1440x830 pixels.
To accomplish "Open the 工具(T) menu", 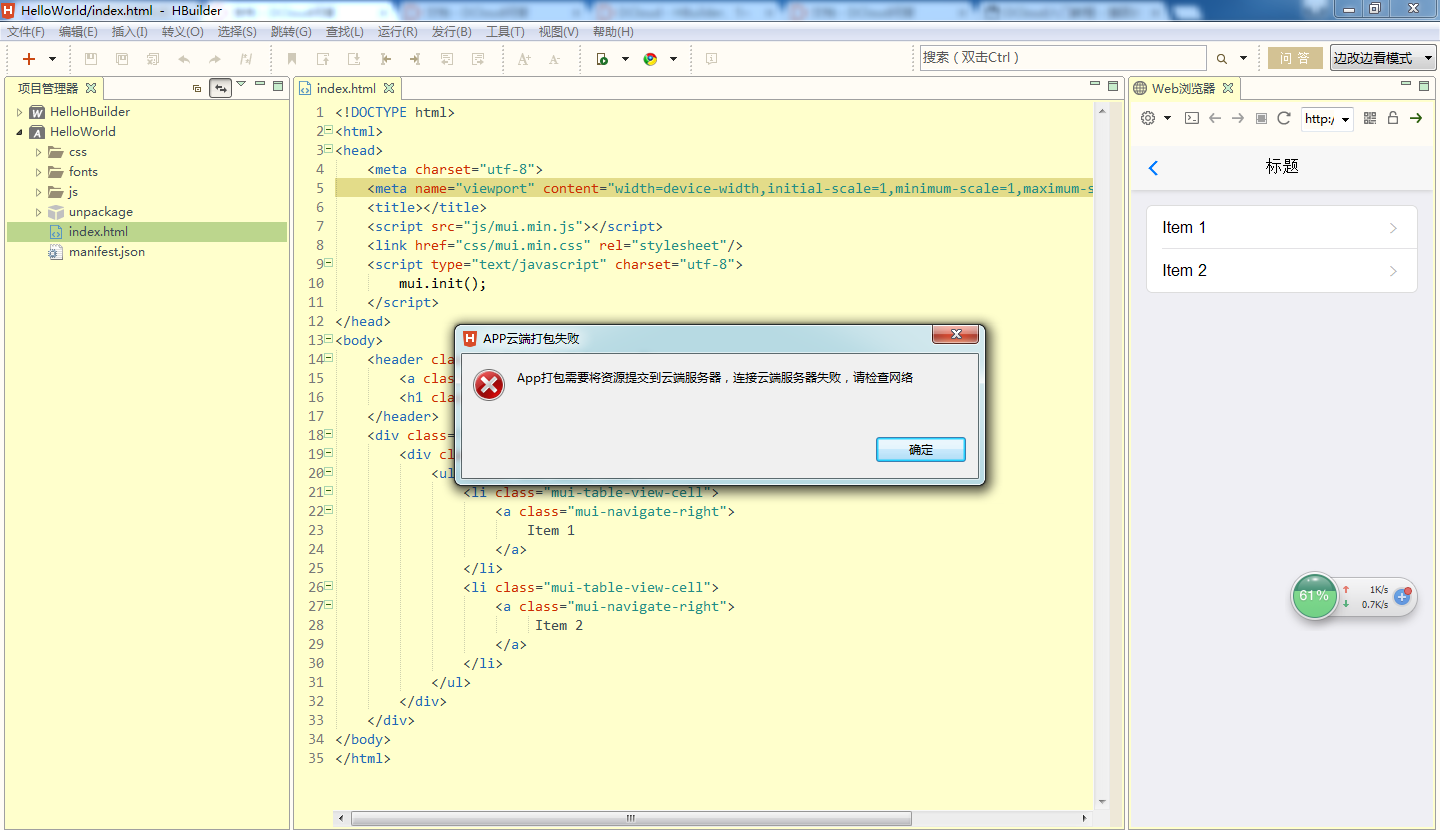I will tap(505, 32).
